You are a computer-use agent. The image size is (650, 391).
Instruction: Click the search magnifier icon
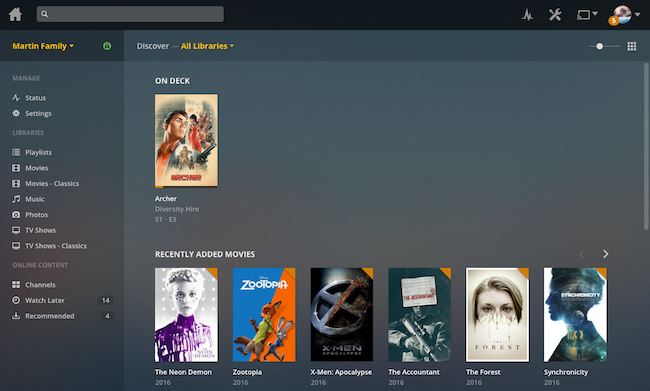click(x=44, y=14)
